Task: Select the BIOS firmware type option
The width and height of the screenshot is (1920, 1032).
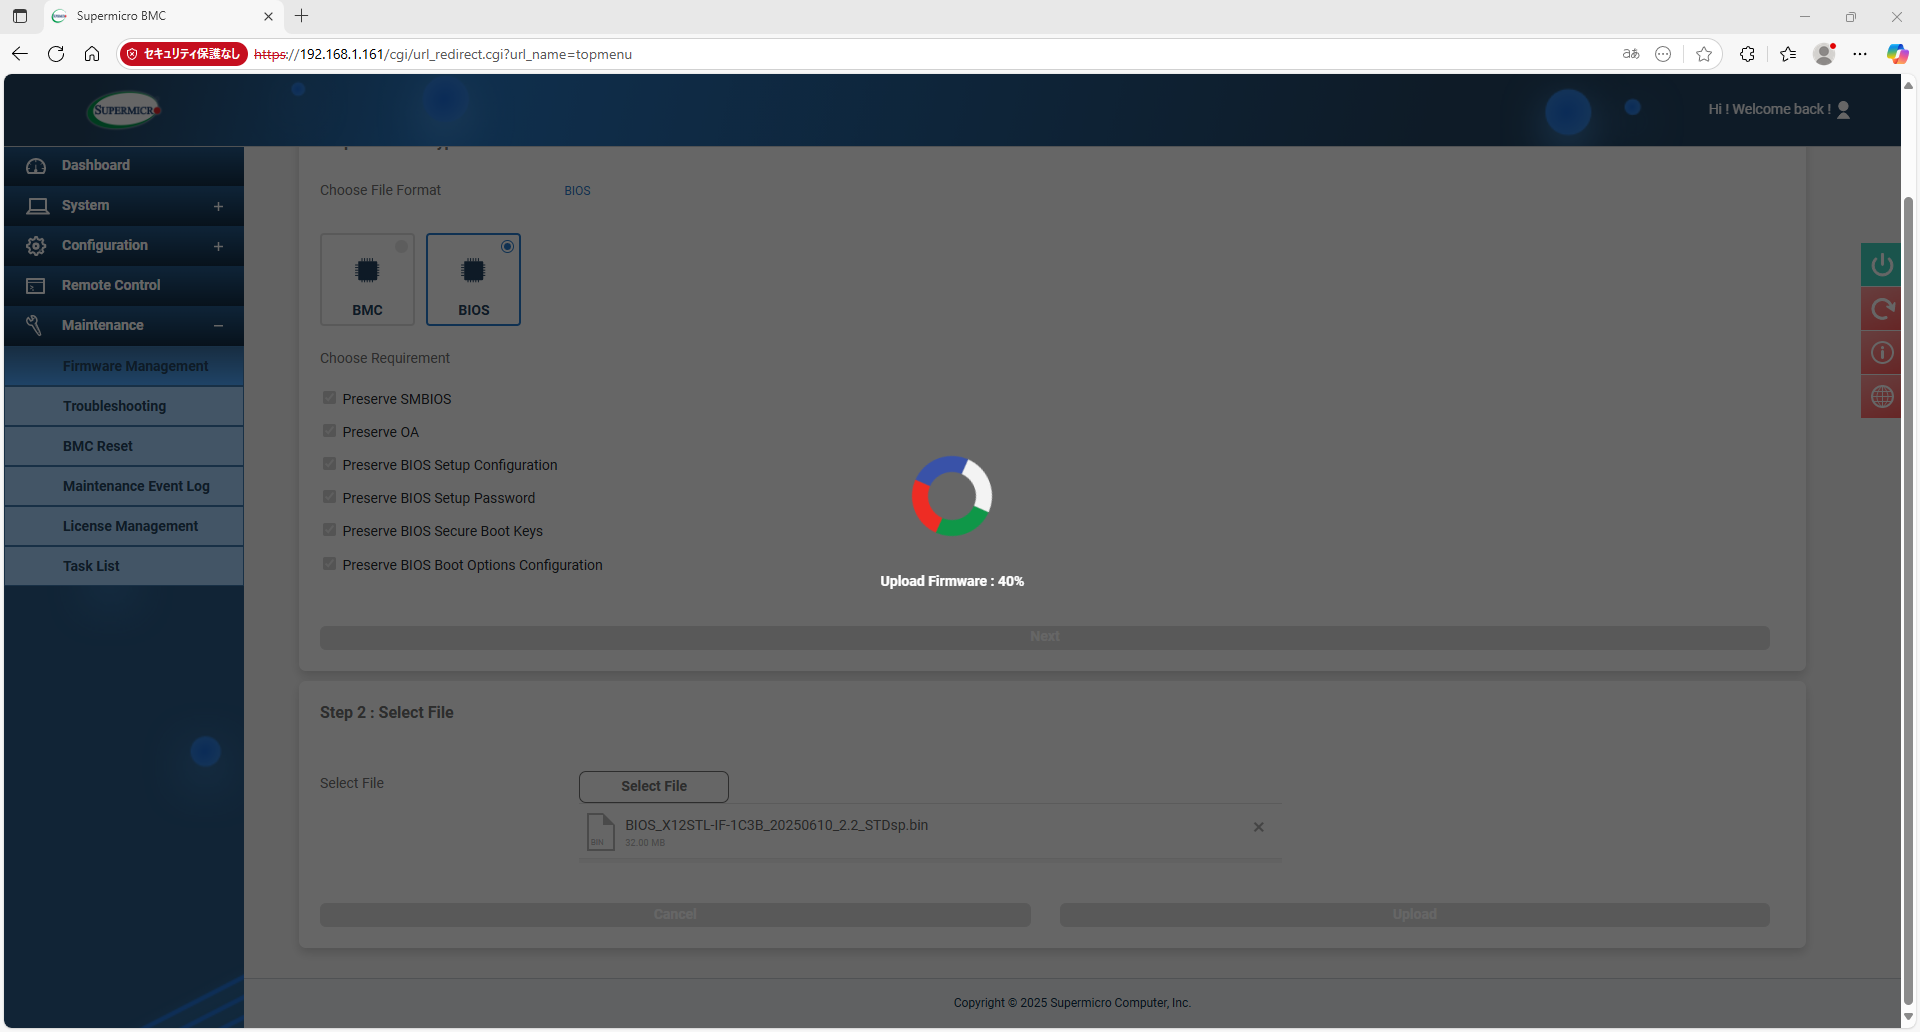Action: coord(473,280)
